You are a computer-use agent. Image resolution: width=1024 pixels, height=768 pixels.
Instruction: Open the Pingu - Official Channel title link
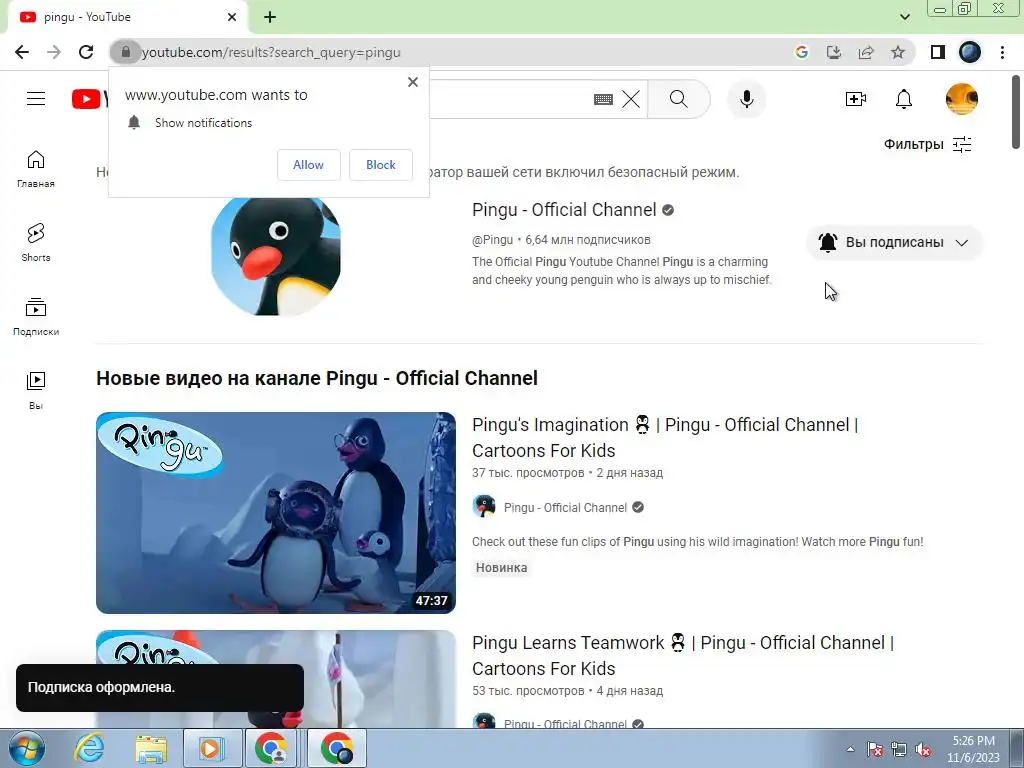click(x=564, y=210)
